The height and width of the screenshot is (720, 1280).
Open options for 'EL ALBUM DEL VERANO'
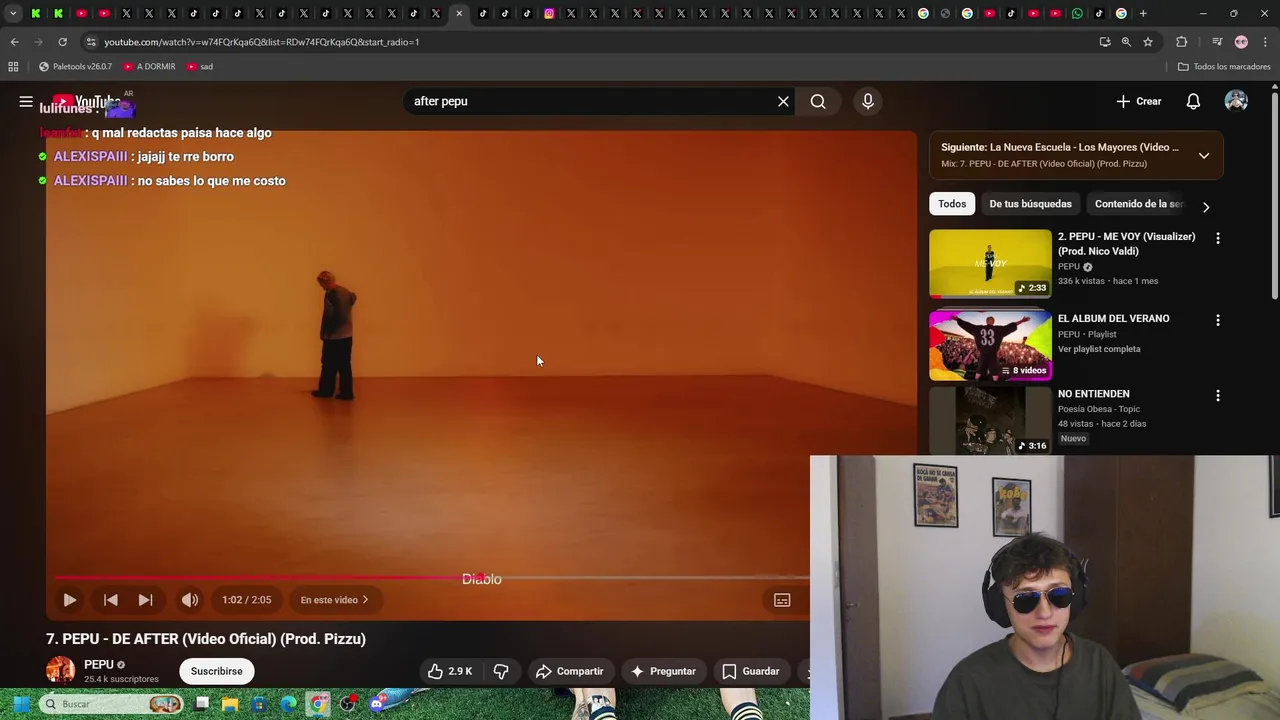coord(1217,320)
